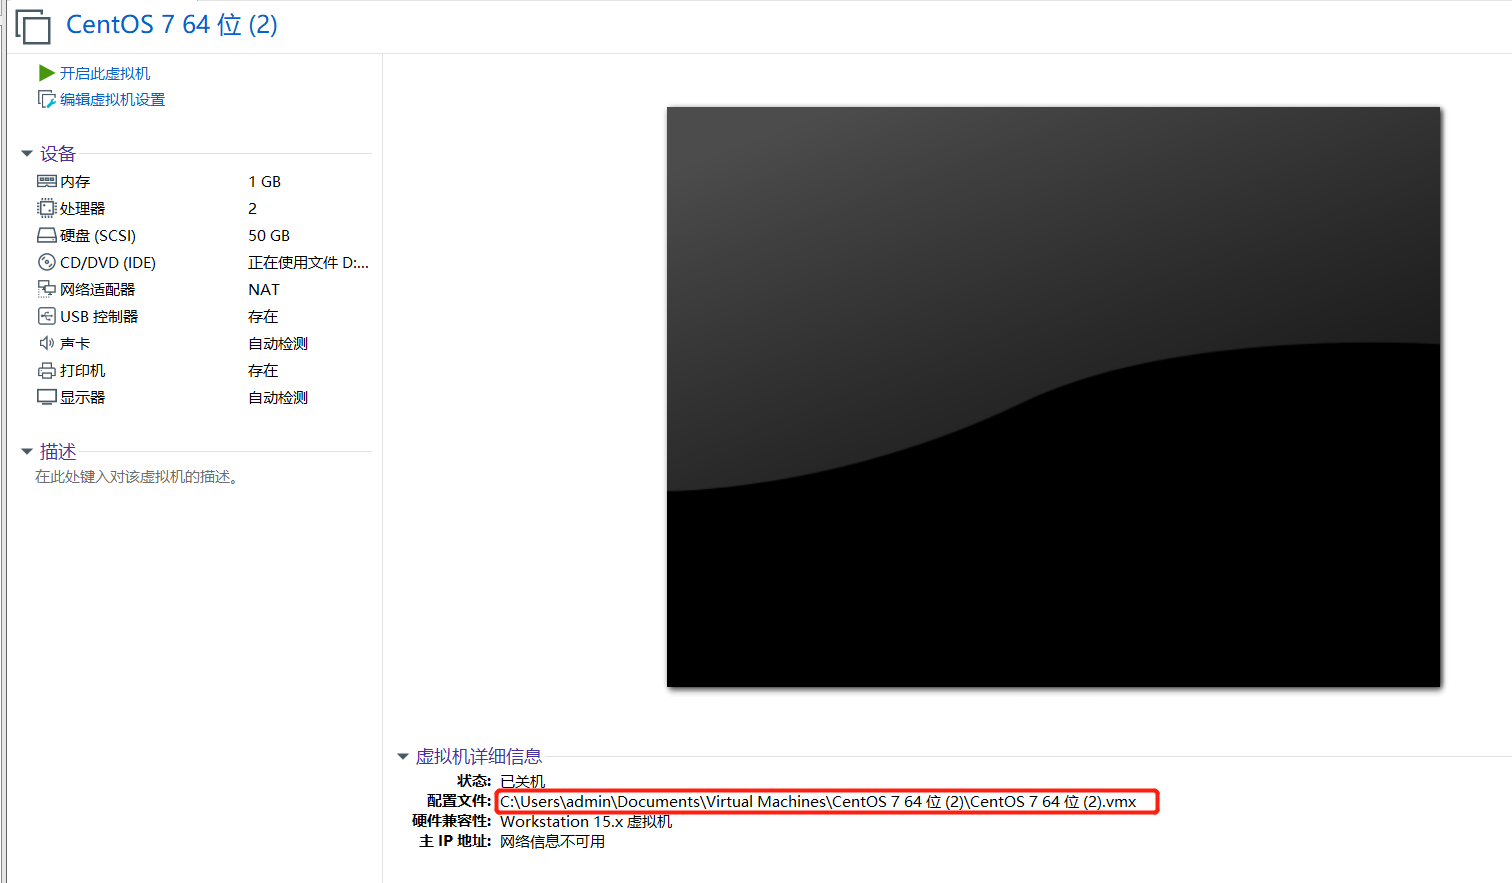
Task: Click the sound card (声卡) speaker icon
Action: (47, 343)
